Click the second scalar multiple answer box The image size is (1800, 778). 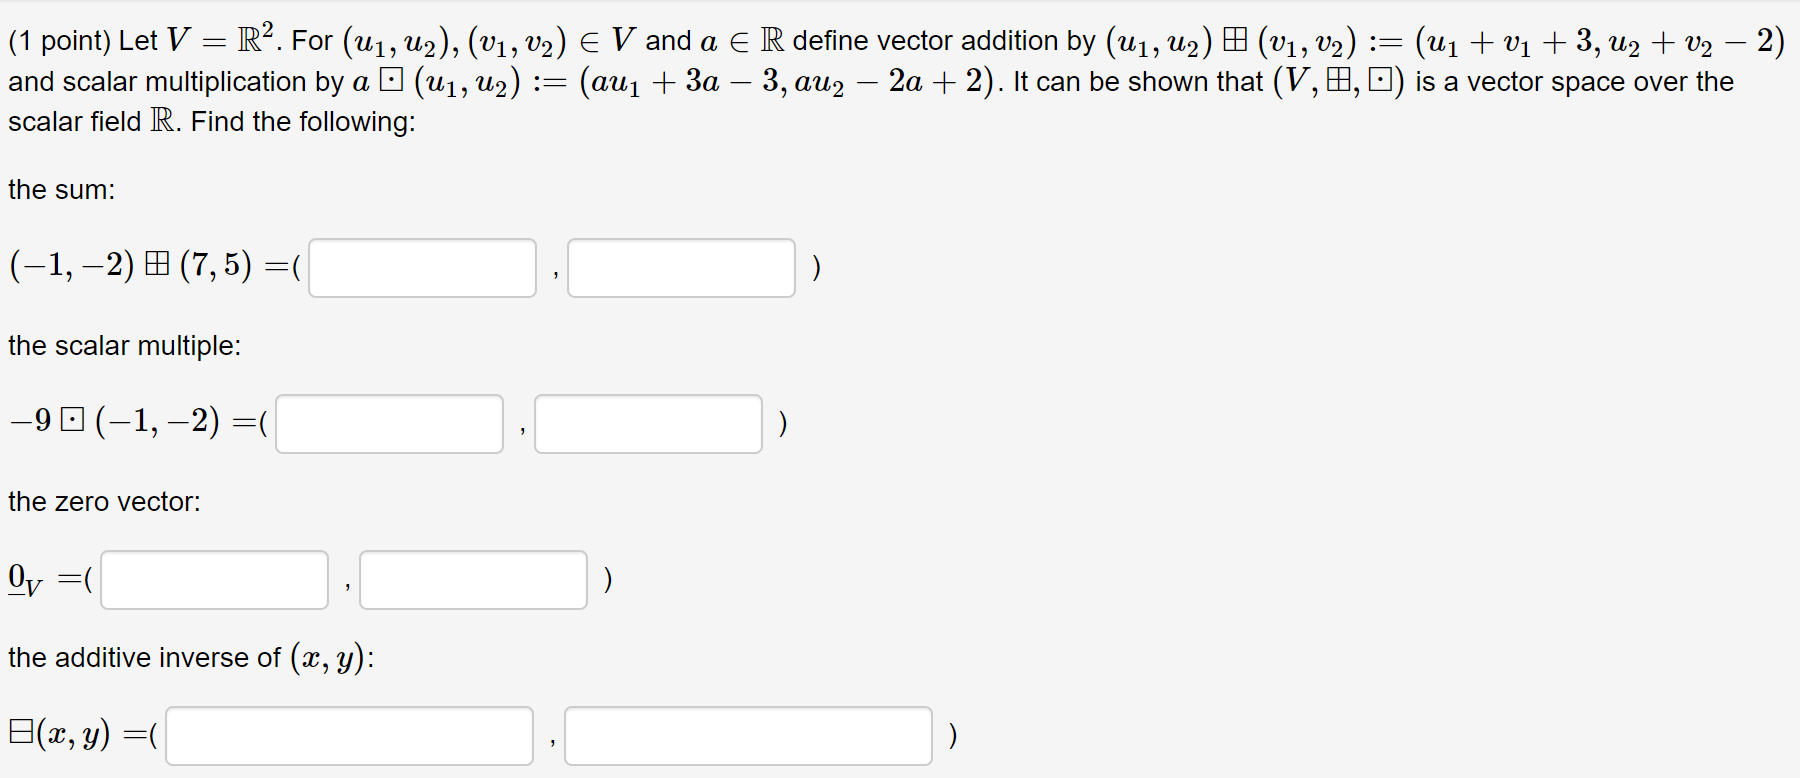point(648,424)
